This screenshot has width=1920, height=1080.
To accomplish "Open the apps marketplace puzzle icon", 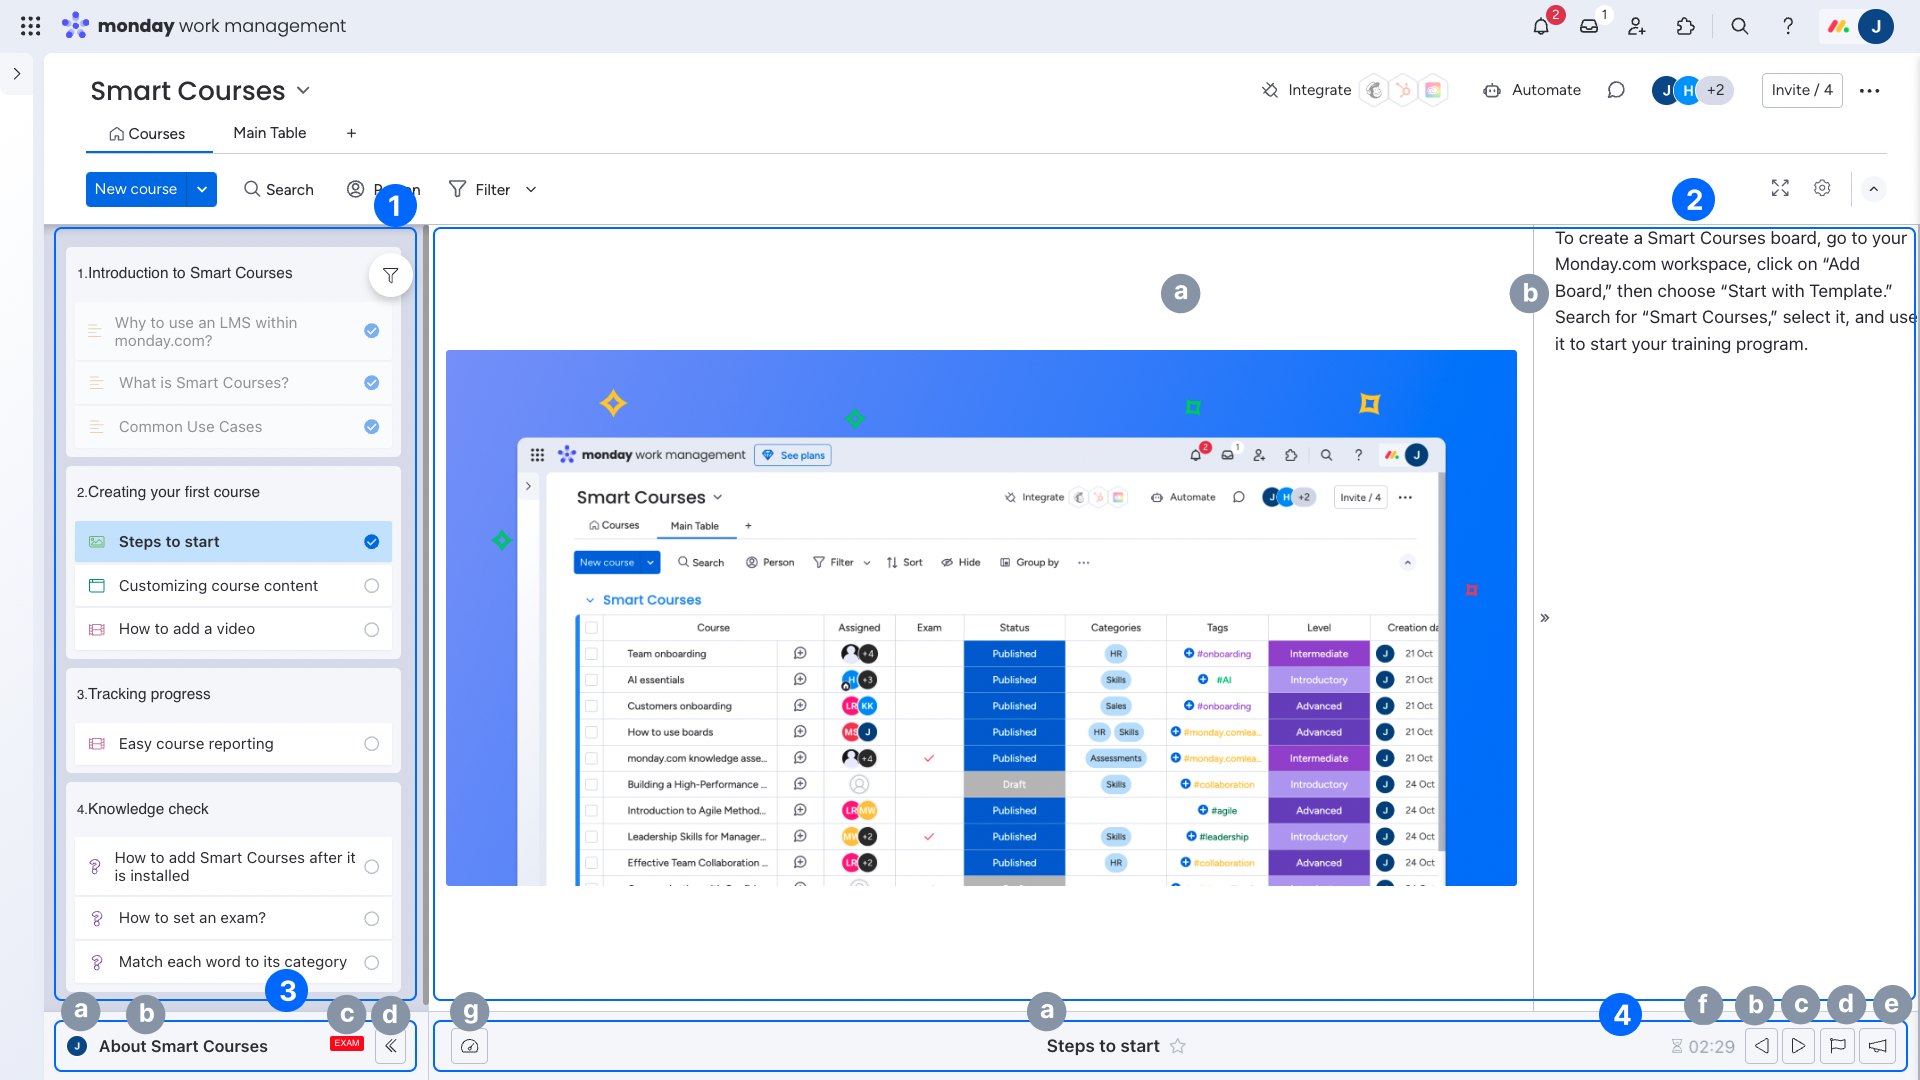I will [x=1686, y=27].
